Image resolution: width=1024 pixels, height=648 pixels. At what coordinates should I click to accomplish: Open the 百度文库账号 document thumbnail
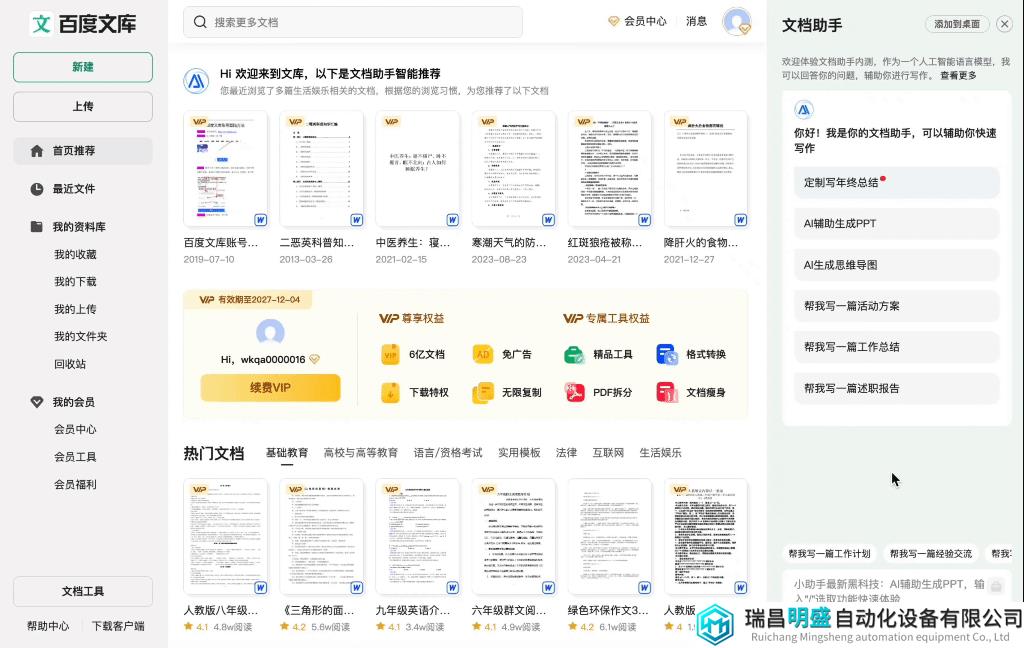click(225, 169)
